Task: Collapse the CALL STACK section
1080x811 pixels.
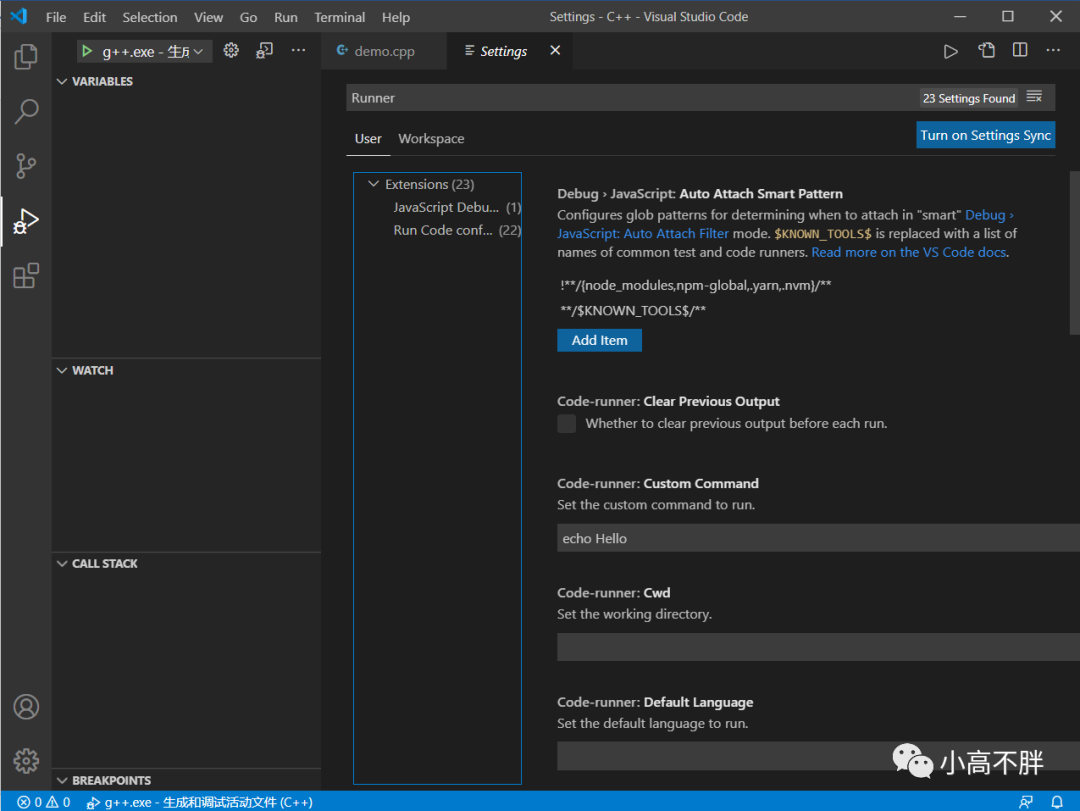Action: coord(62,564)
